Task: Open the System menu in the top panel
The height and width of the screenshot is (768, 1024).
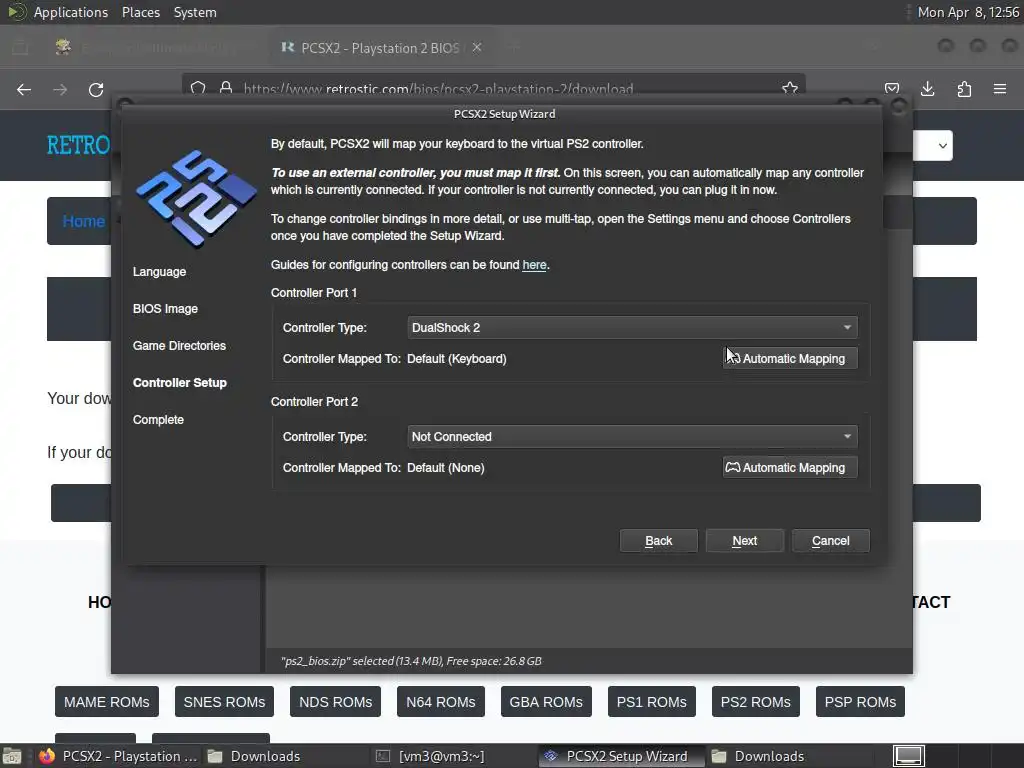Action: coord(195,12)
